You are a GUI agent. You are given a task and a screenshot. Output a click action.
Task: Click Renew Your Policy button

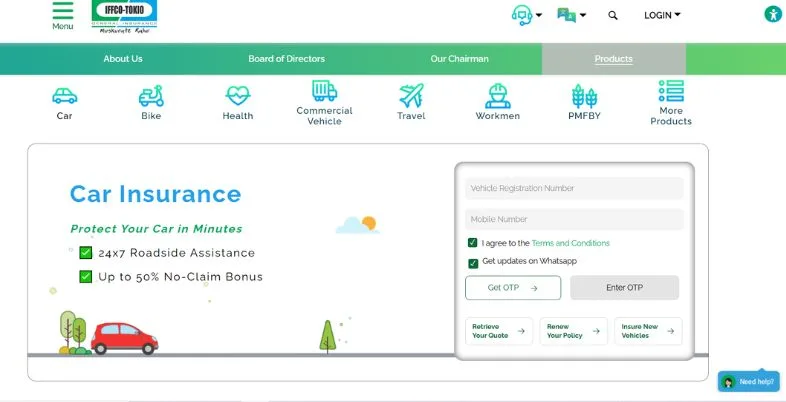tap(573, 331)
